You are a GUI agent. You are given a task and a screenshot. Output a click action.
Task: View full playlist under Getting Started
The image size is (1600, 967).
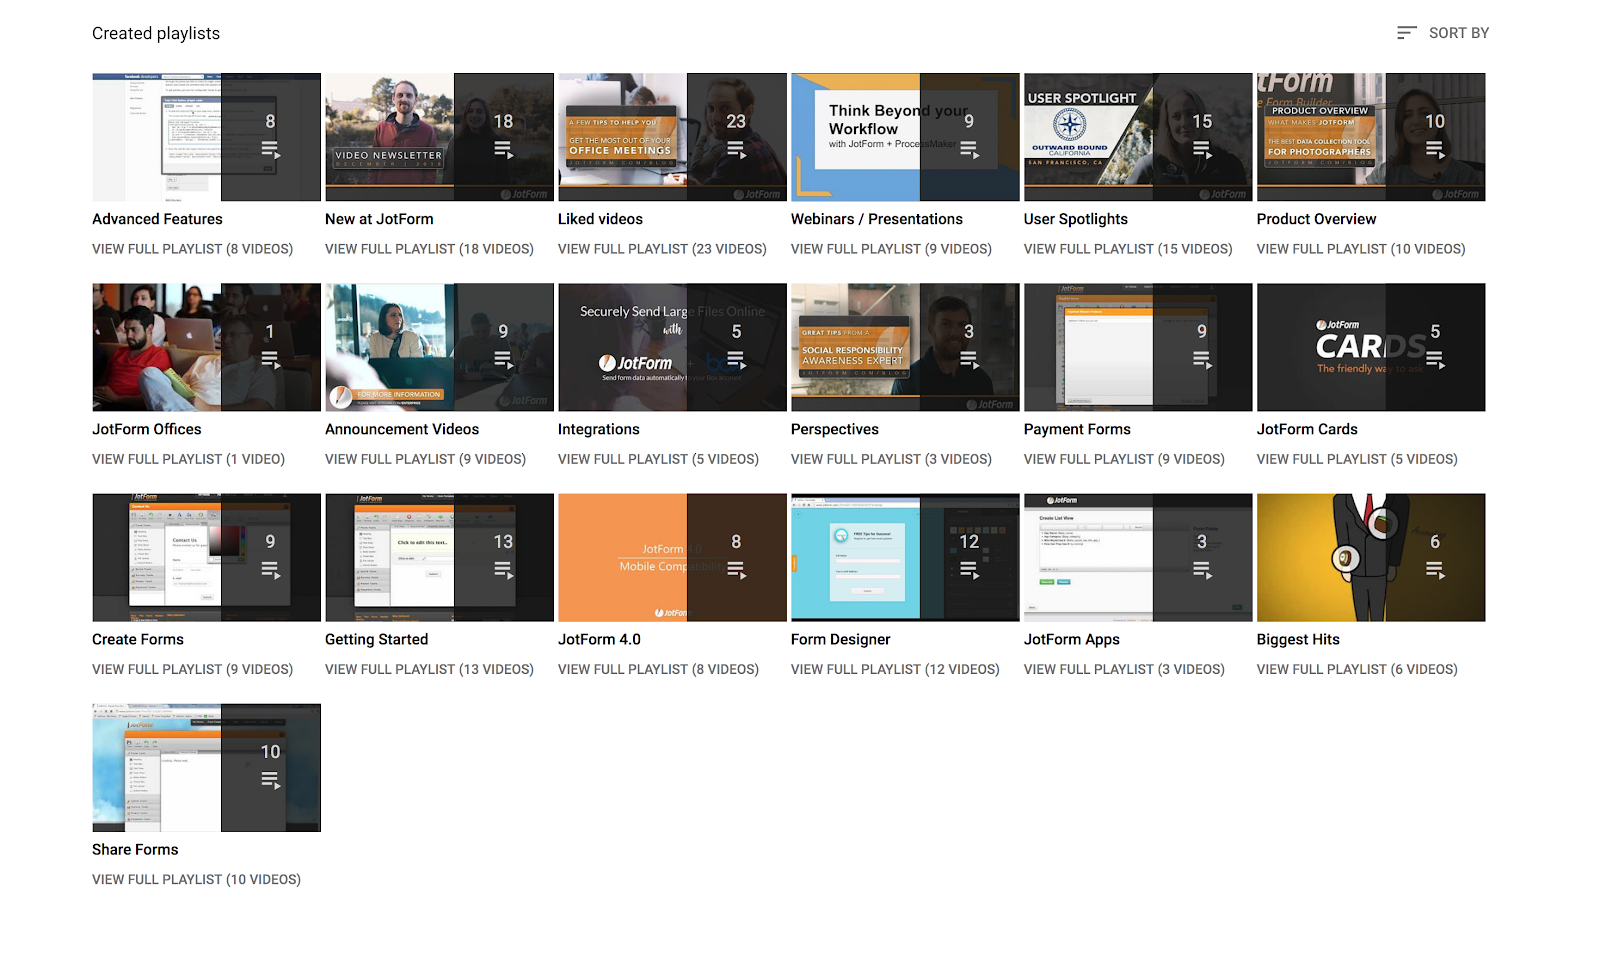(x=429, y=669)
